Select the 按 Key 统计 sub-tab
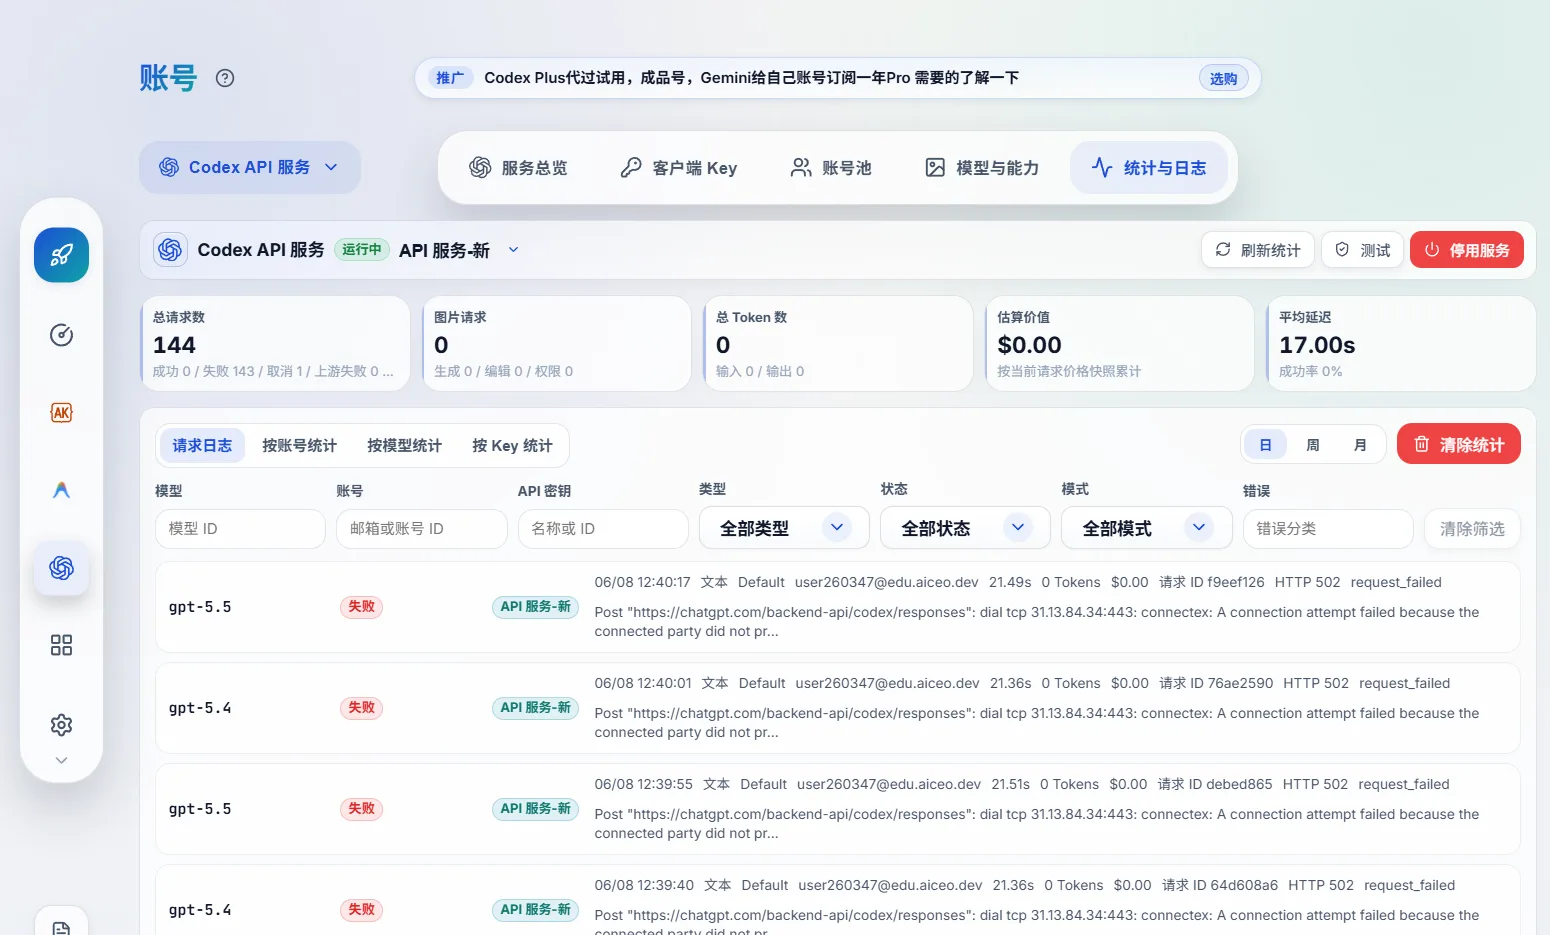Screen dimensions: 1550x935 click(512, 446)
